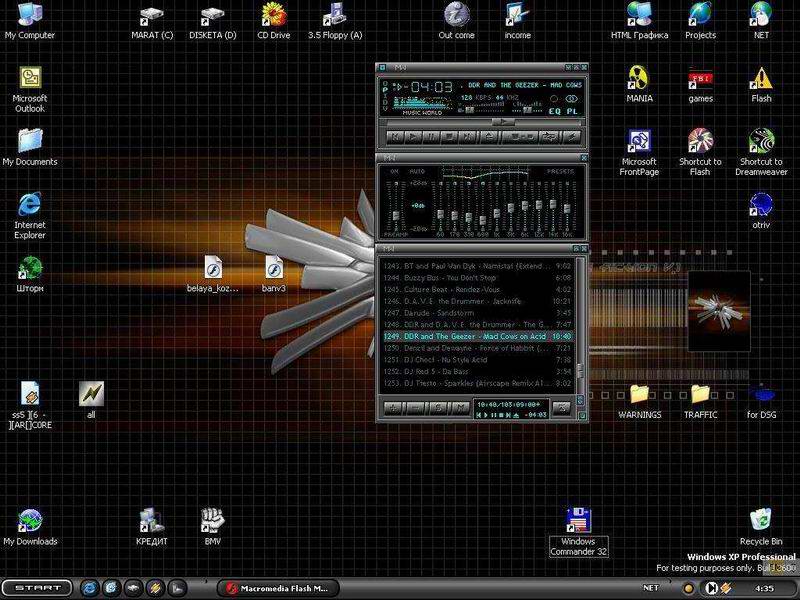Pause playback in the Winamp player
This screenshot has width=800, height=600.
(x=431, y=137)
